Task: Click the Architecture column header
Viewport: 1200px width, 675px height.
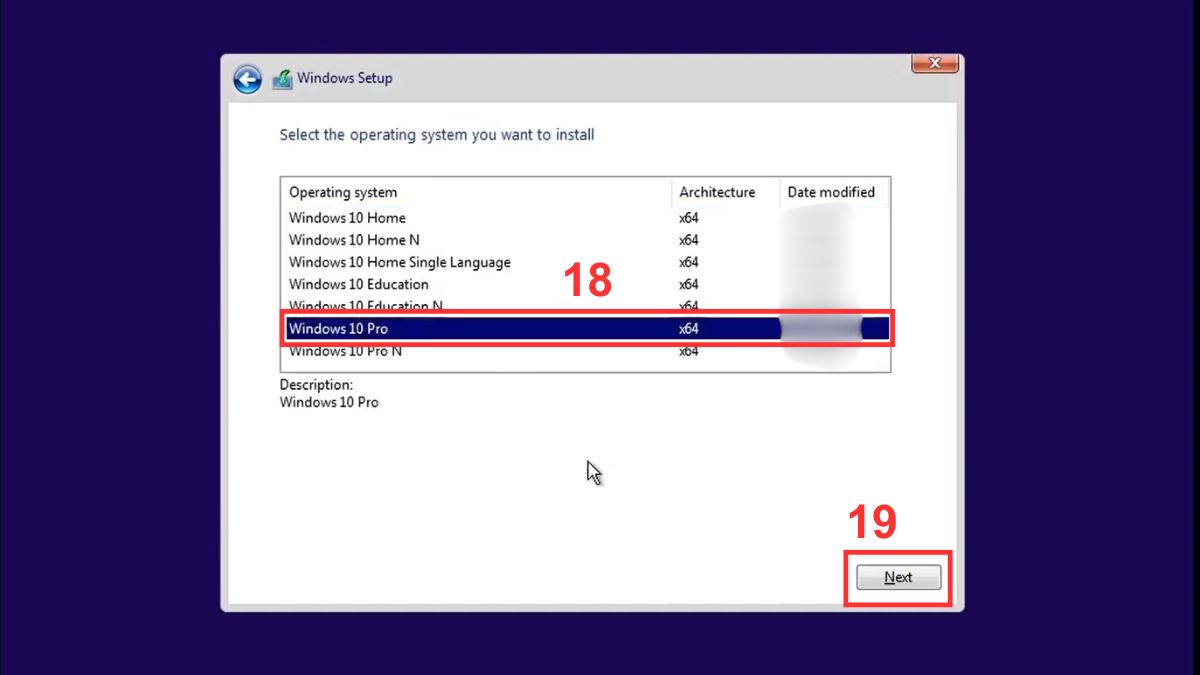Action: coord(725,192)
